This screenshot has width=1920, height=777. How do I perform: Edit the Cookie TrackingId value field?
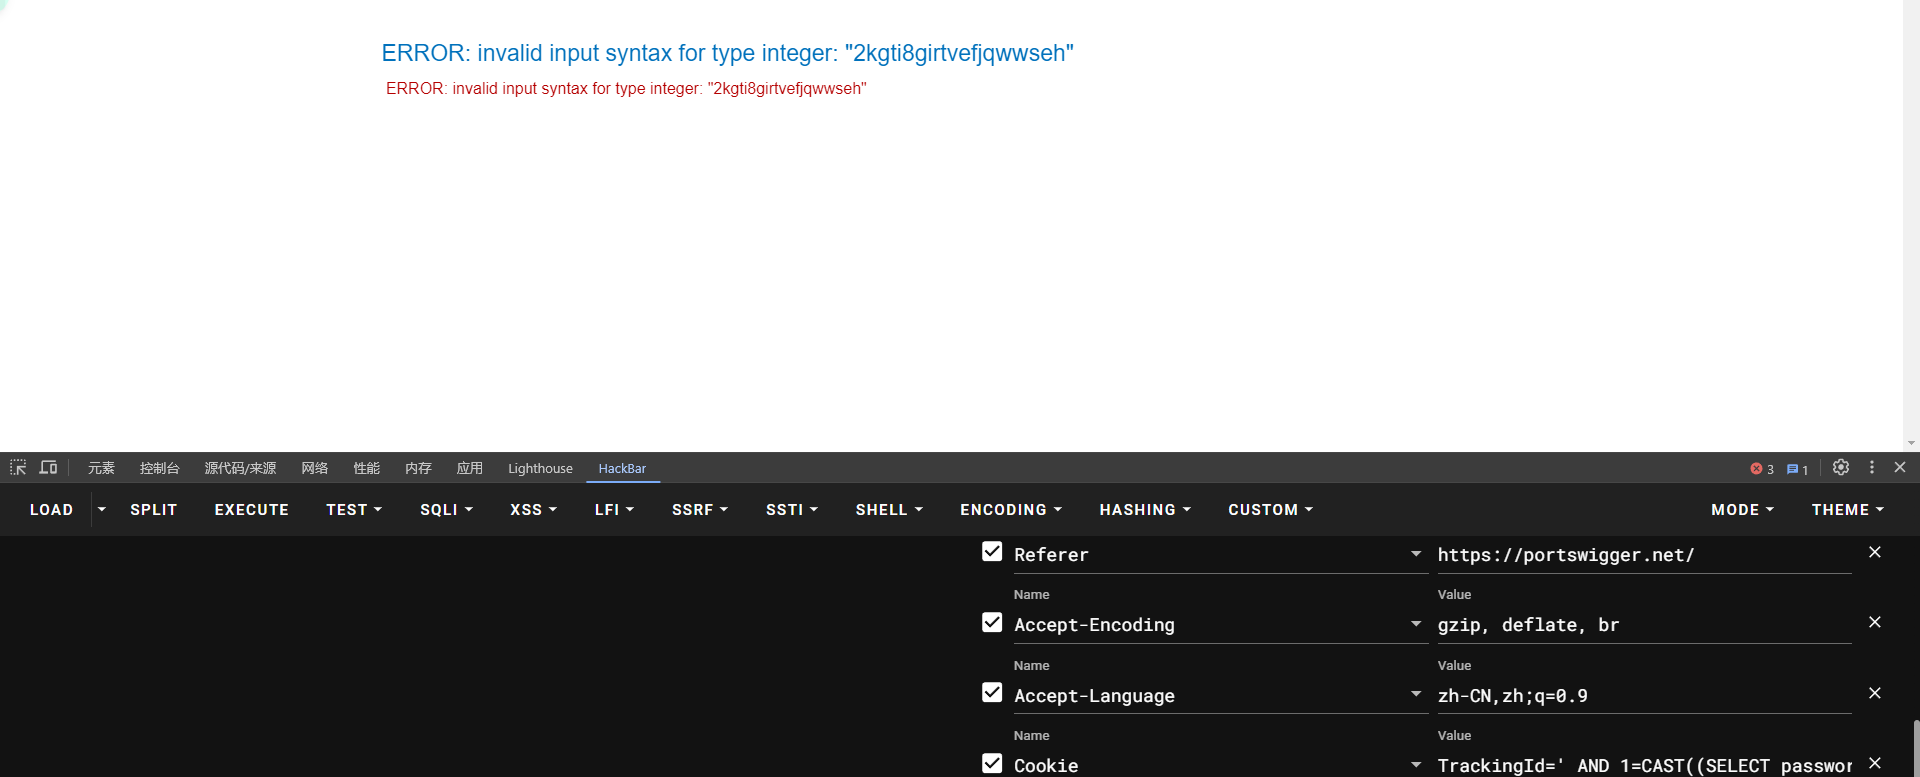click(1644, 765)
